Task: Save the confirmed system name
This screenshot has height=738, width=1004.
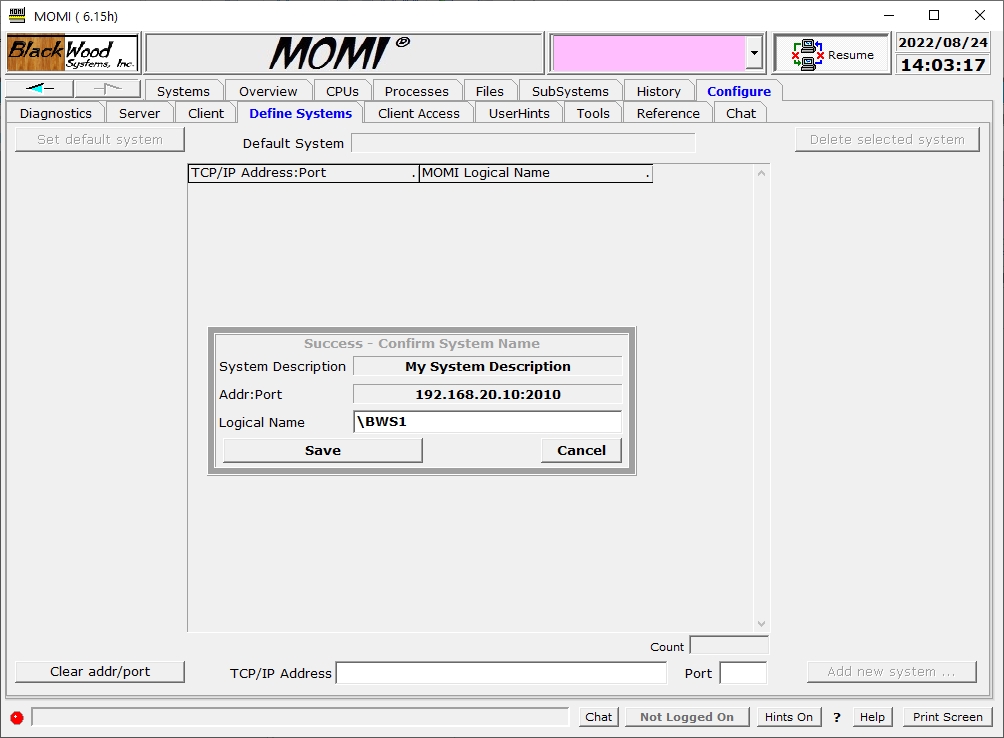Action: [323, 450]
